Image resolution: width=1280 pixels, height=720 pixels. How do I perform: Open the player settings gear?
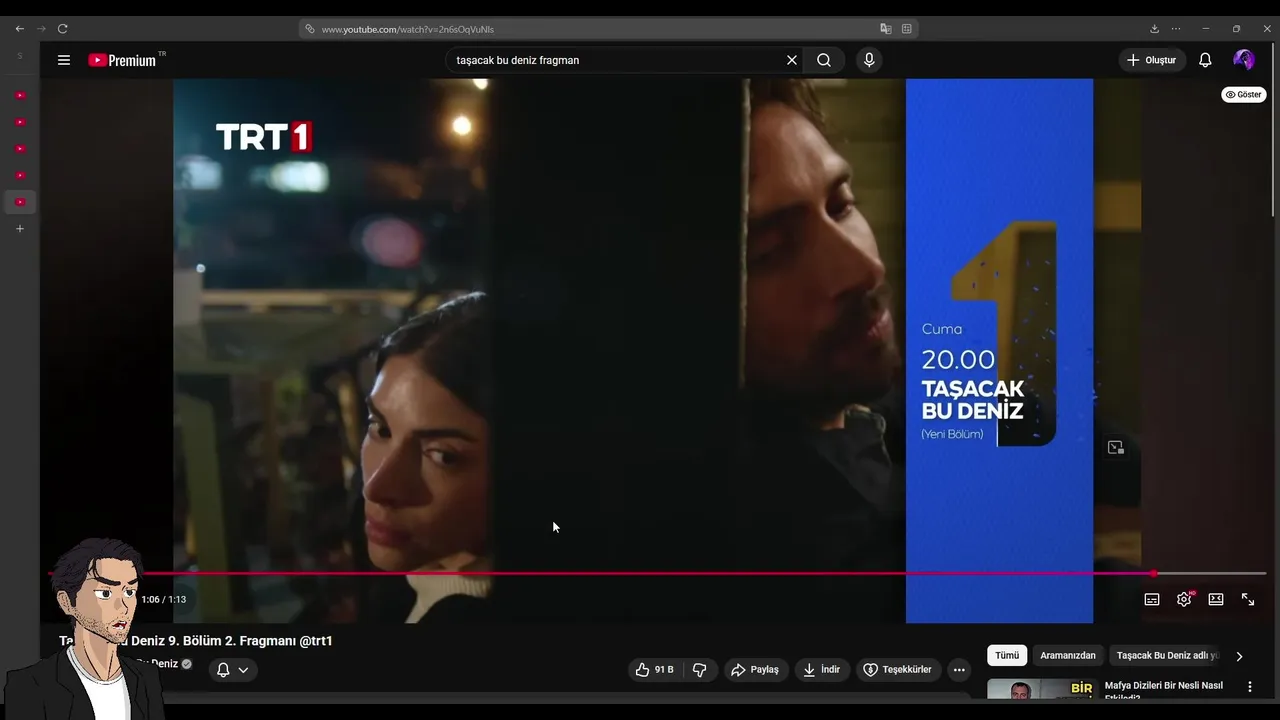tap(1184, 599)
